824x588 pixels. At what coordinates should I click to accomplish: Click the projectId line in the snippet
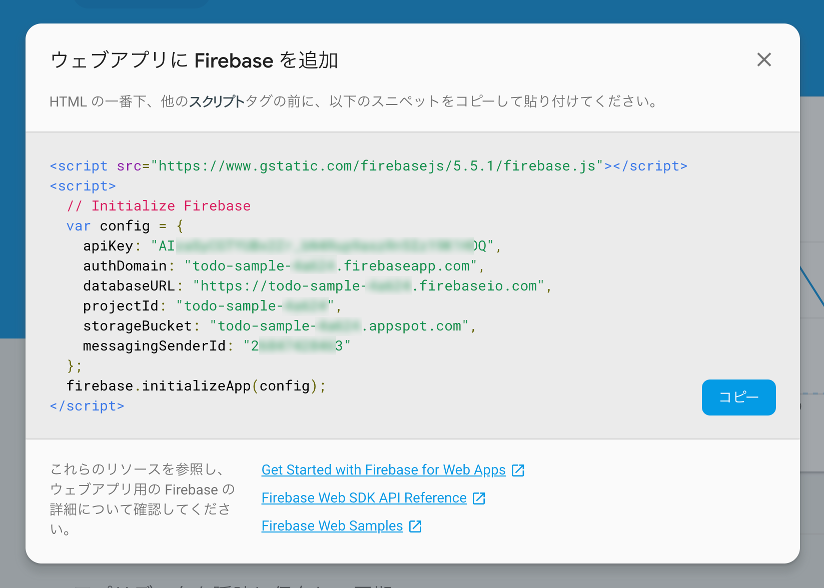212,306
